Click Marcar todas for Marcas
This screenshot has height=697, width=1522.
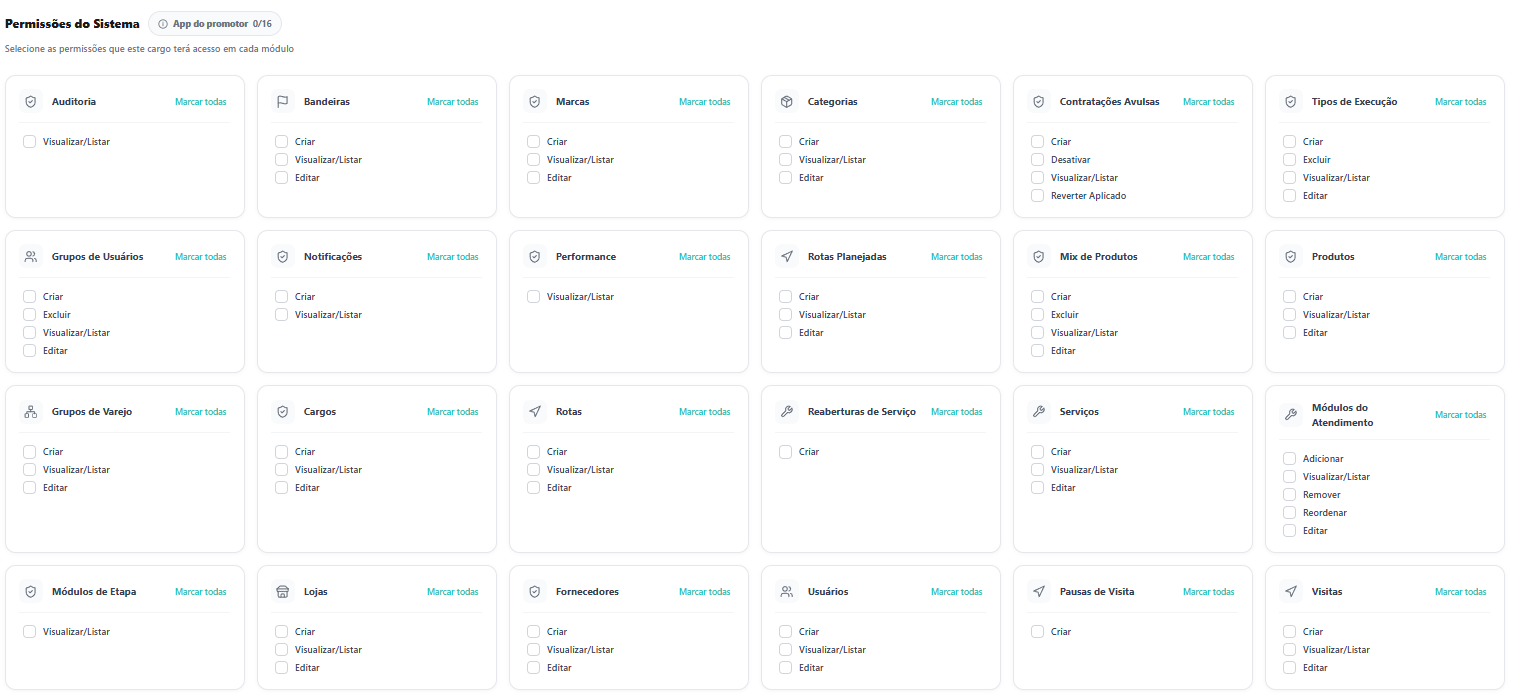coord(705,102)
